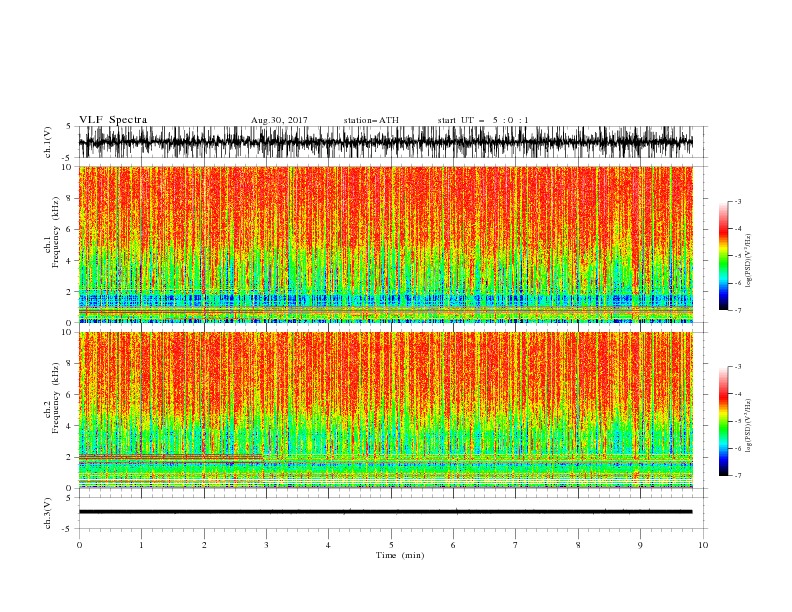Click the 'VLF Spectra' title text
Viewport: 792px width, 612px height.
coord(113,120)
